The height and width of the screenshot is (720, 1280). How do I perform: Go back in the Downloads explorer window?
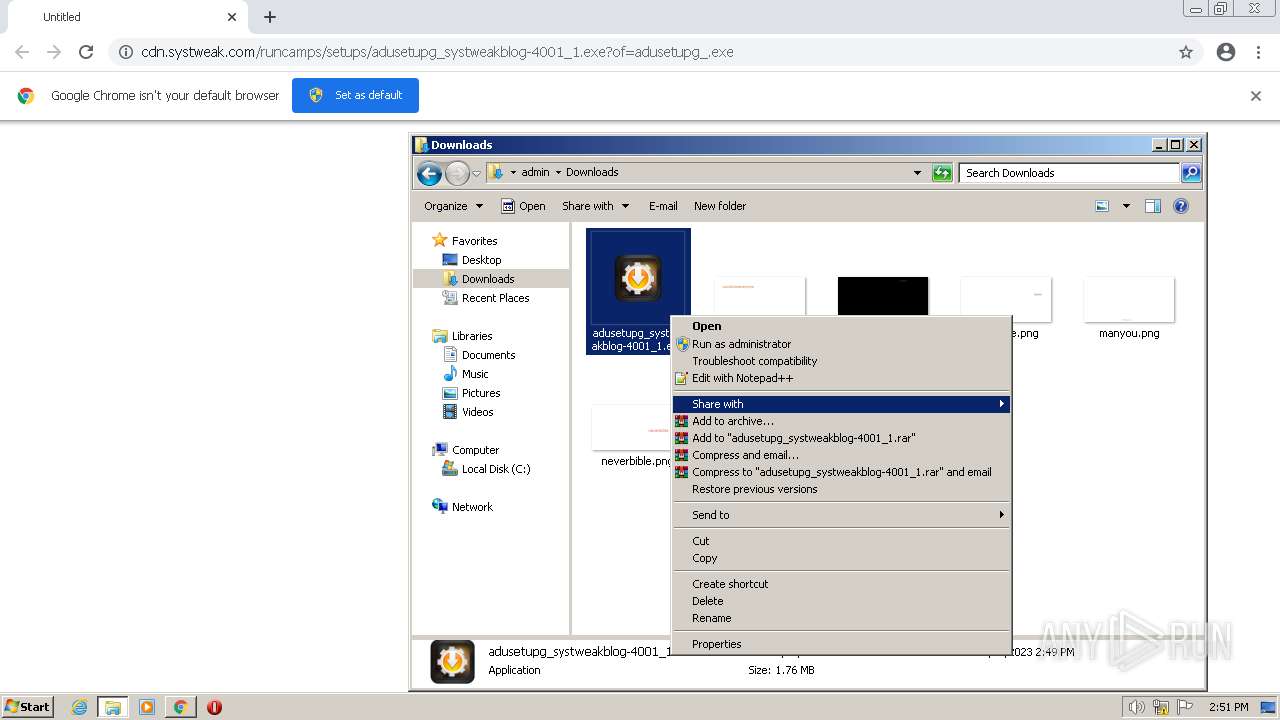pos(430,173)
